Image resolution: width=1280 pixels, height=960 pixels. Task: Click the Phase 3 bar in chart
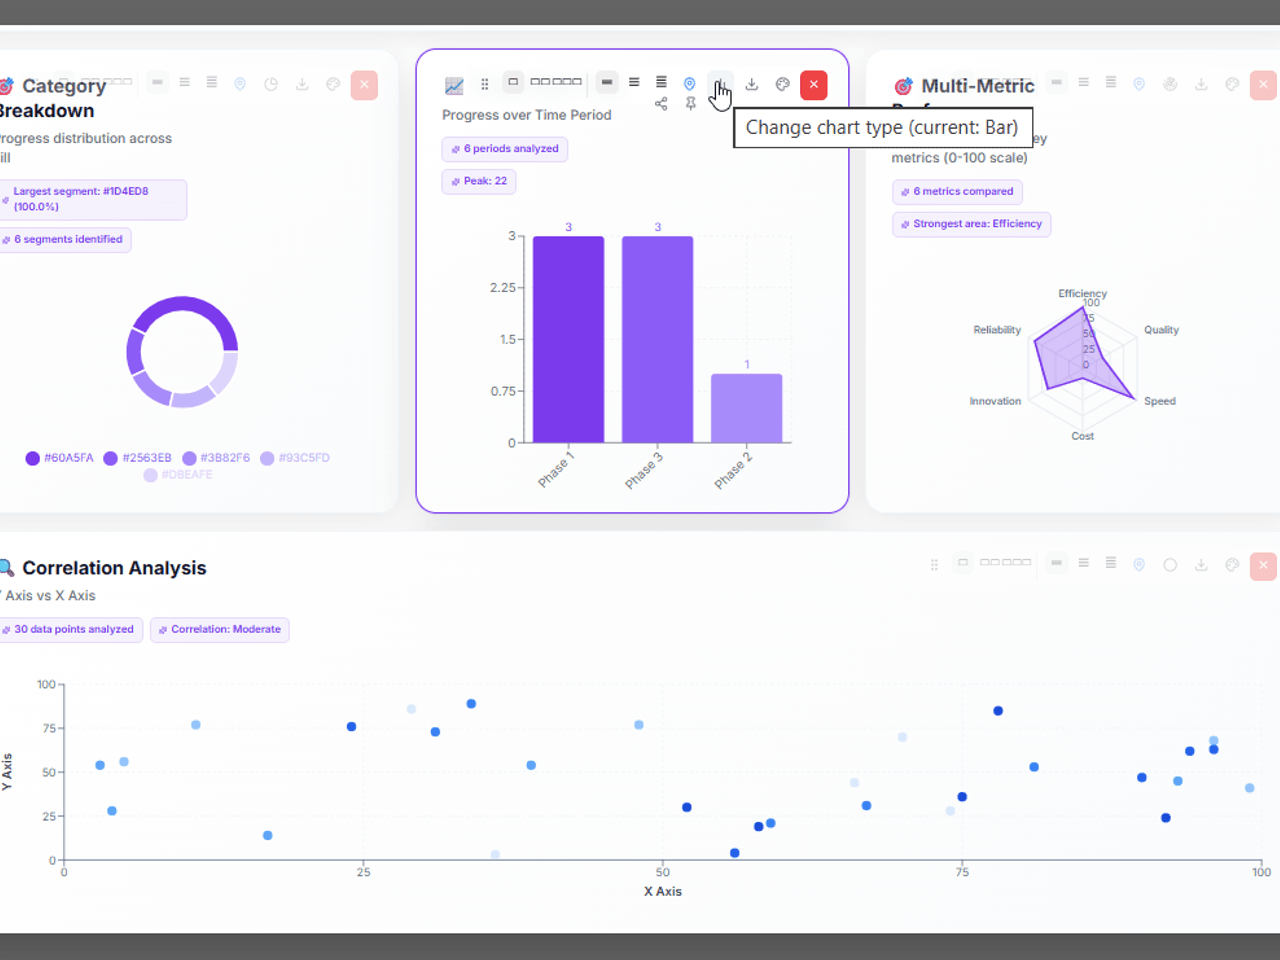(657, 339)
